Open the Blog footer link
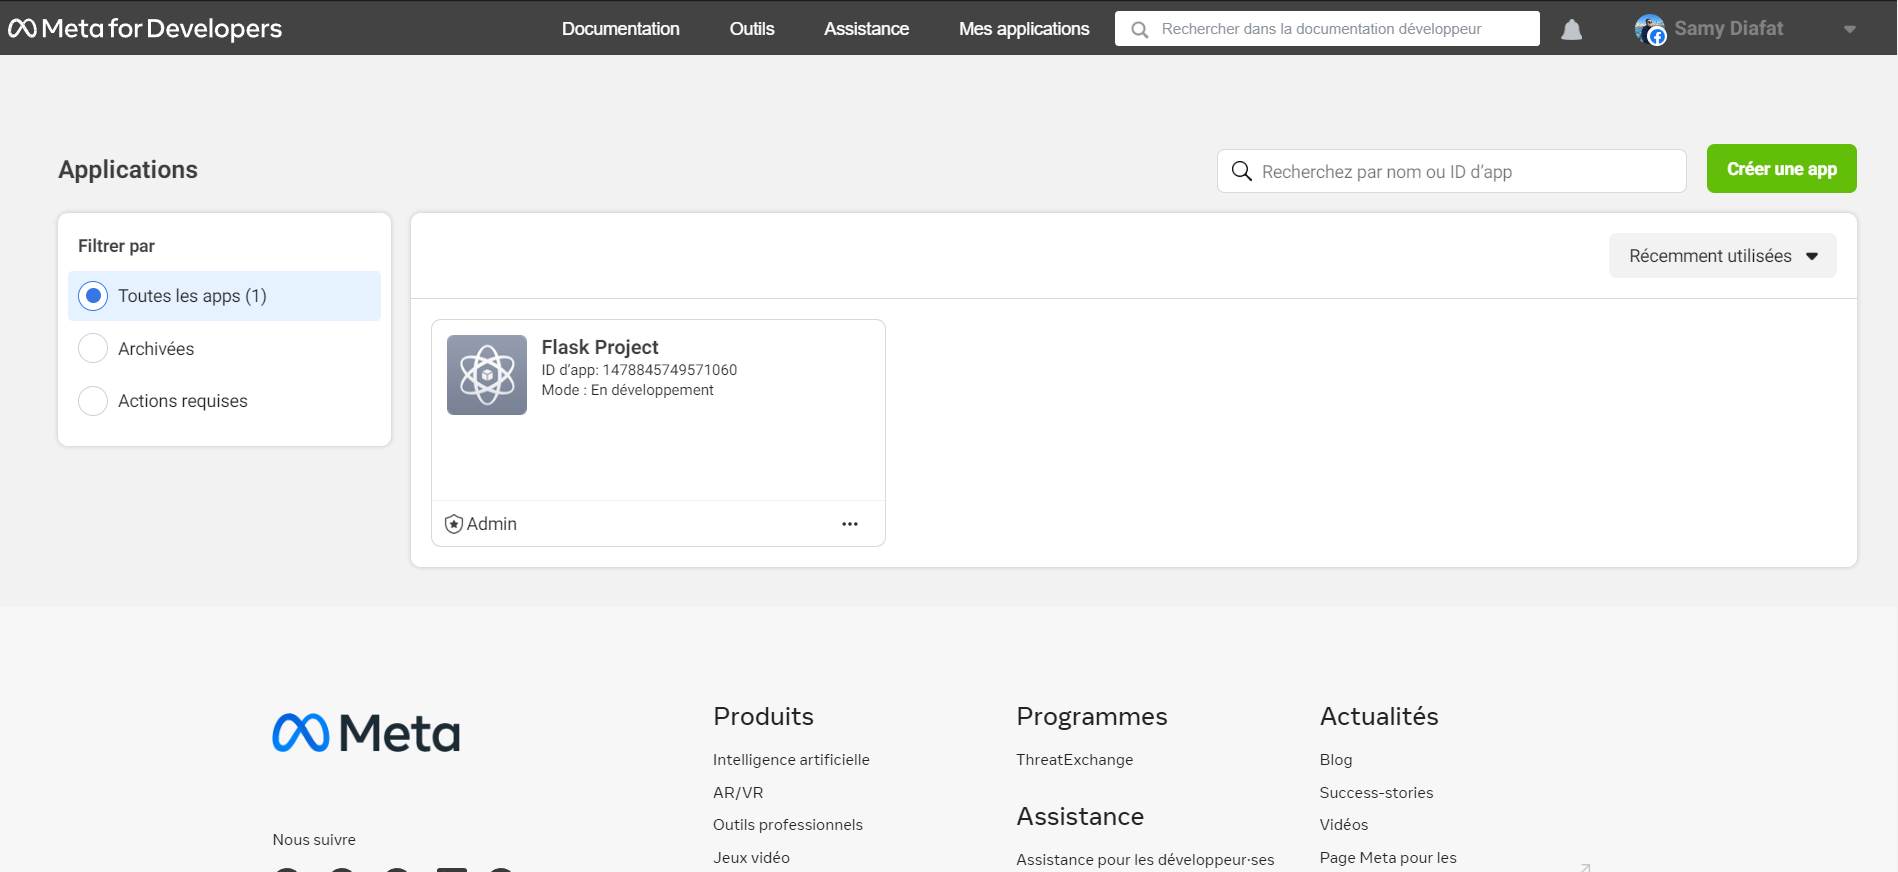The image size is (1898, 872). (x=1336, y=760)
